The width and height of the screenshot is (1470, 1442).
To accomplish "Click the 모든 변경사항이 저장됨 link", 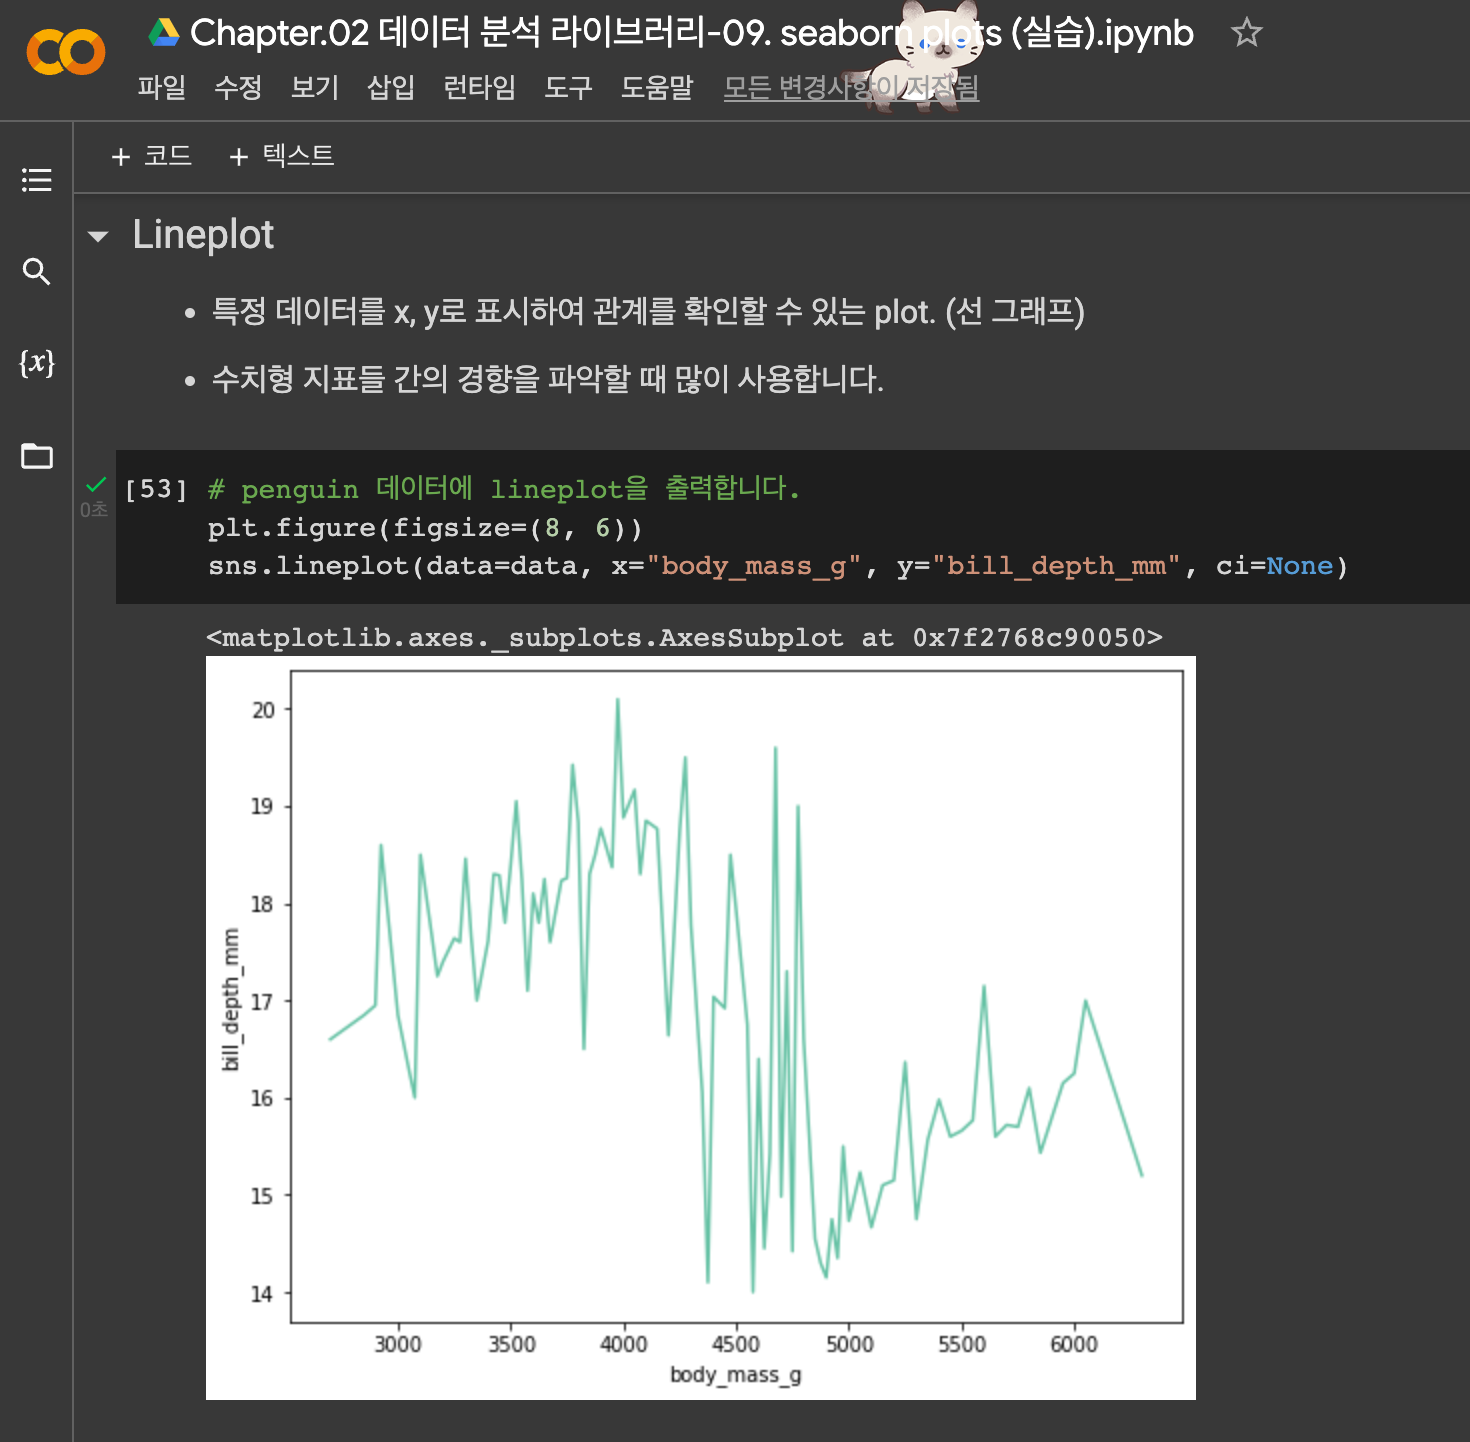I will (x=851, y=88).
